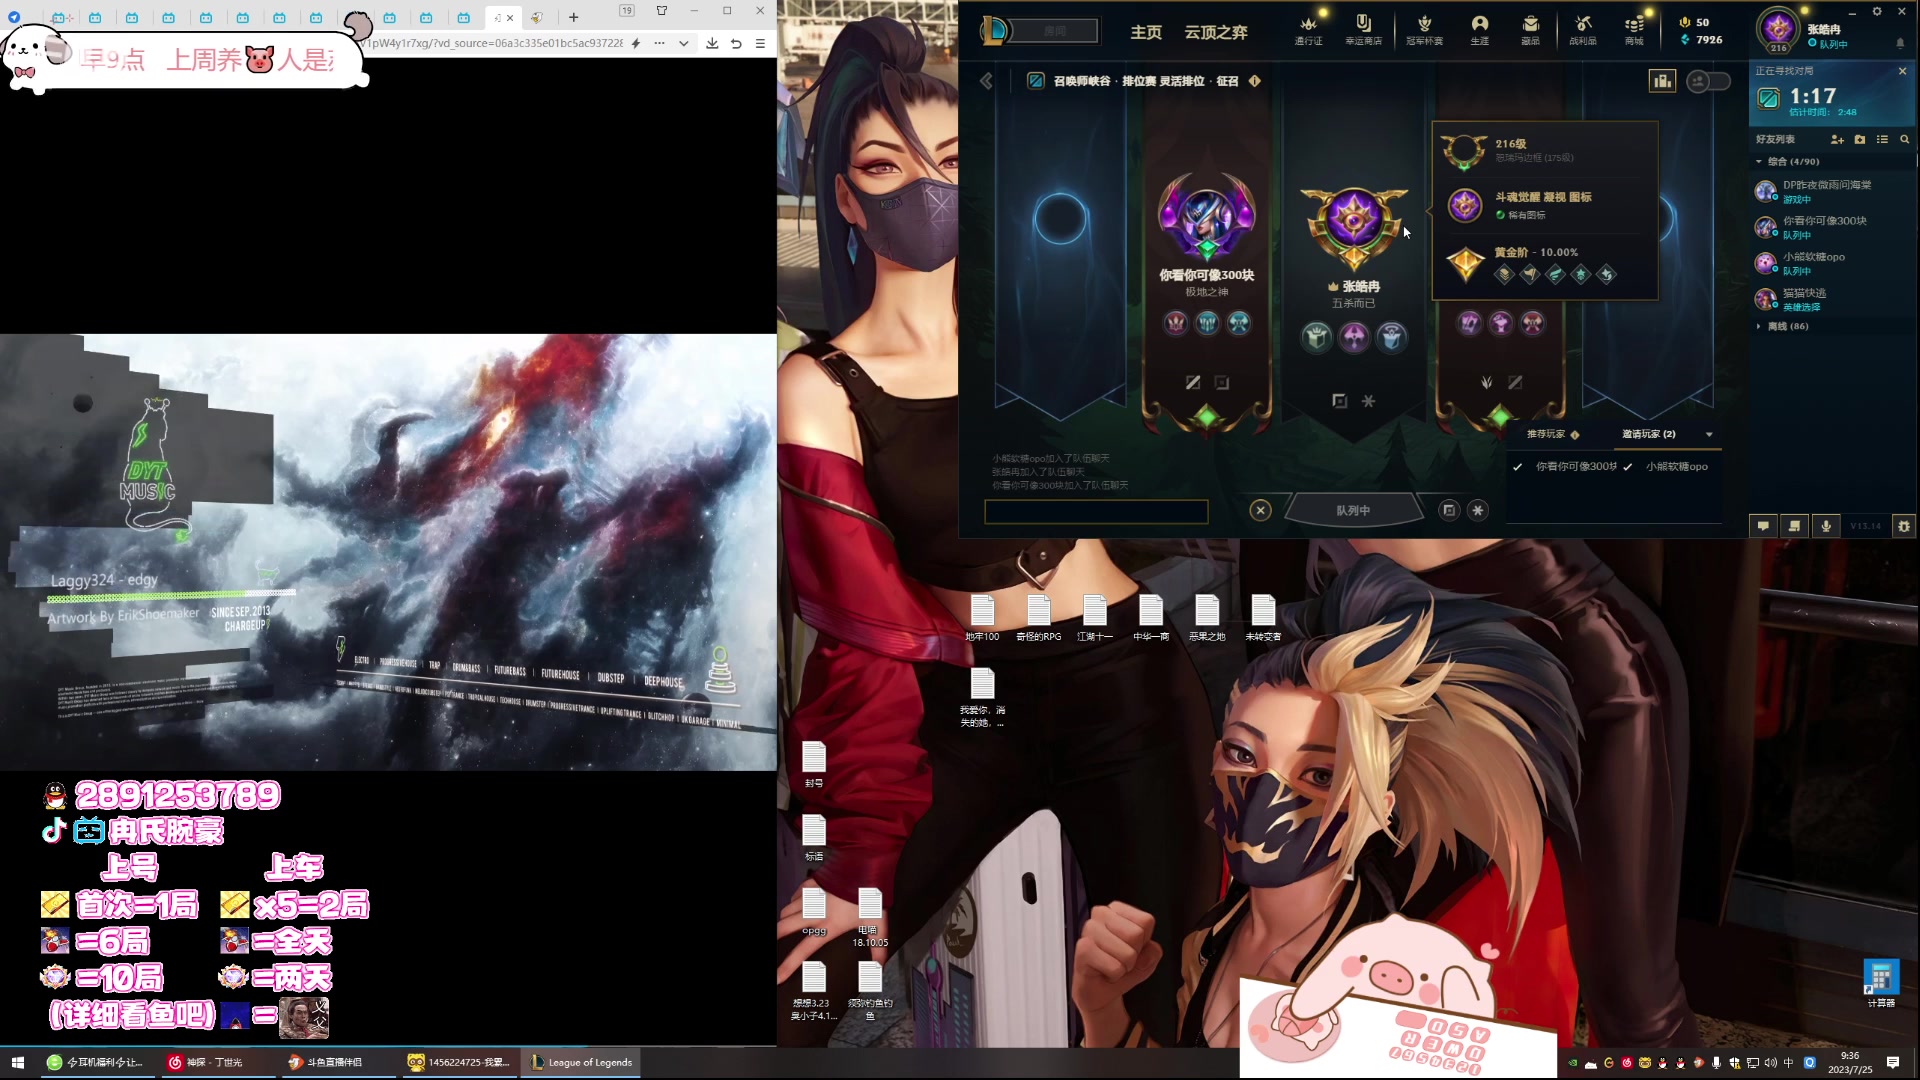Click the bug report icon at client bottom
This screenshot has width=1920, height=1080.
click(x=1904, y=525)
